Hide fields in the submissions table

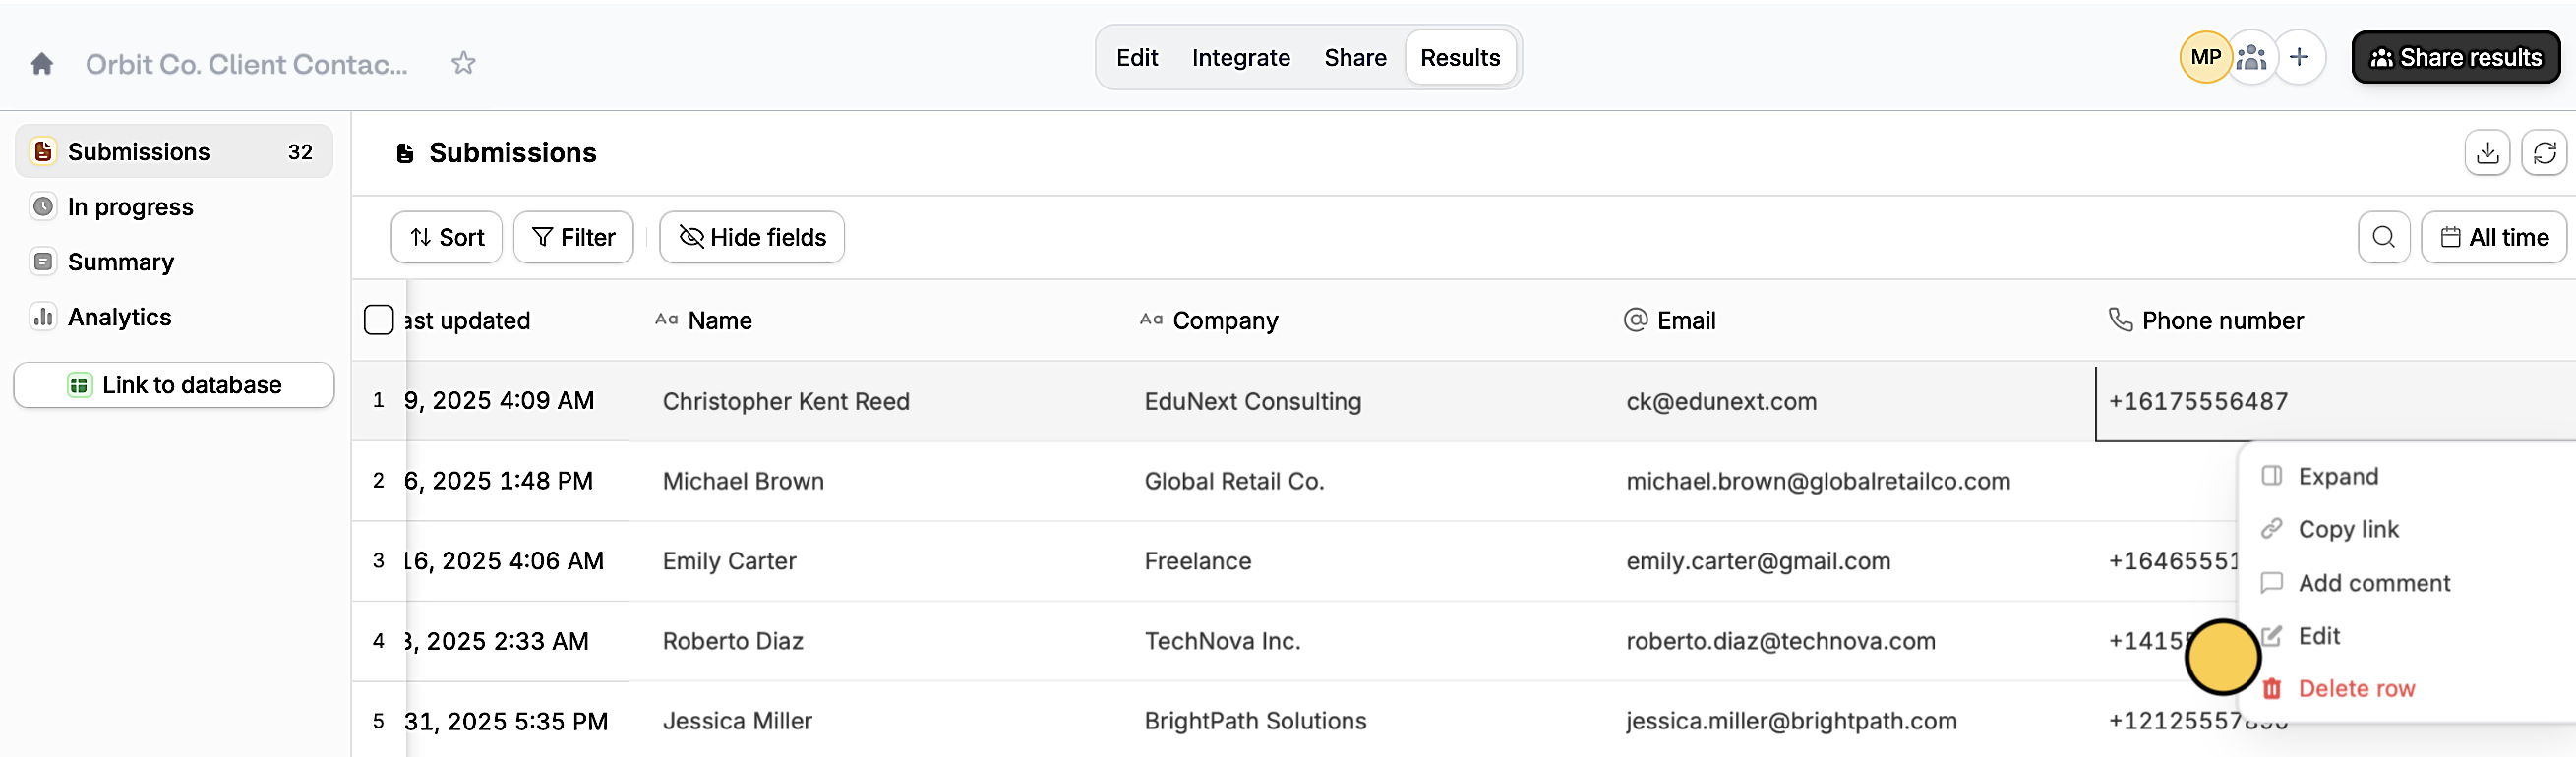pyautogui.click(x=752, y=237)
